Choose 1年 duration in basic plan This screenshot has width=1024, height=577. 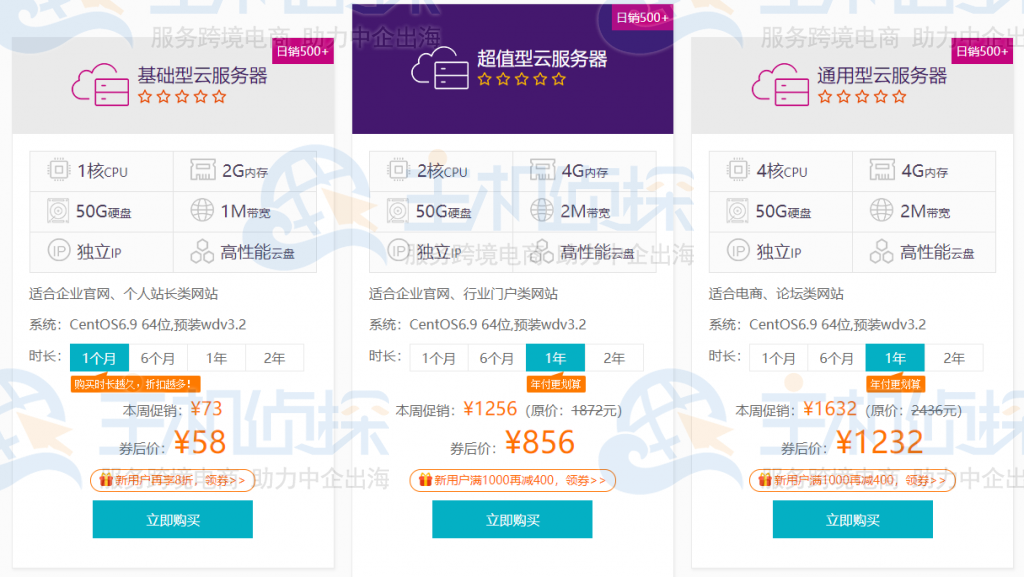[216, 358]
